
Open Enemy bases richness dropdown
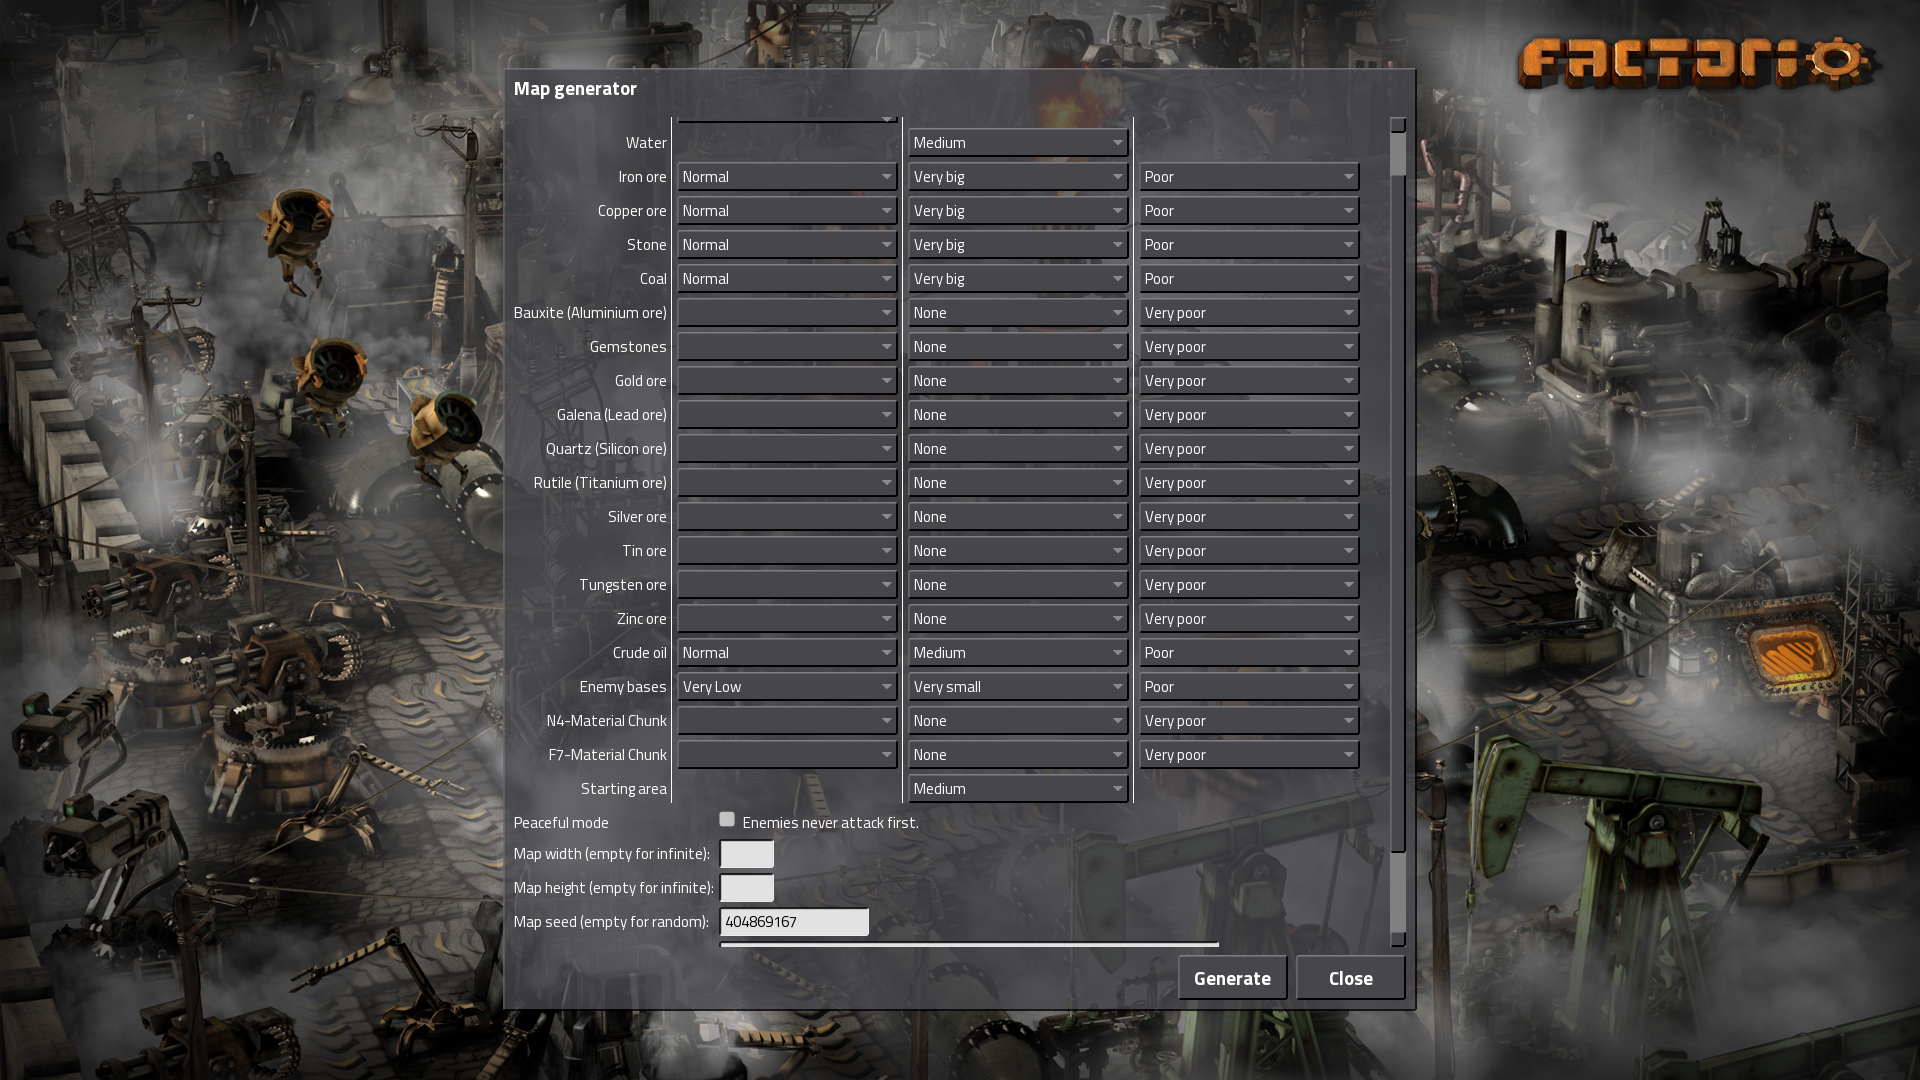[x=1249, y=687]
